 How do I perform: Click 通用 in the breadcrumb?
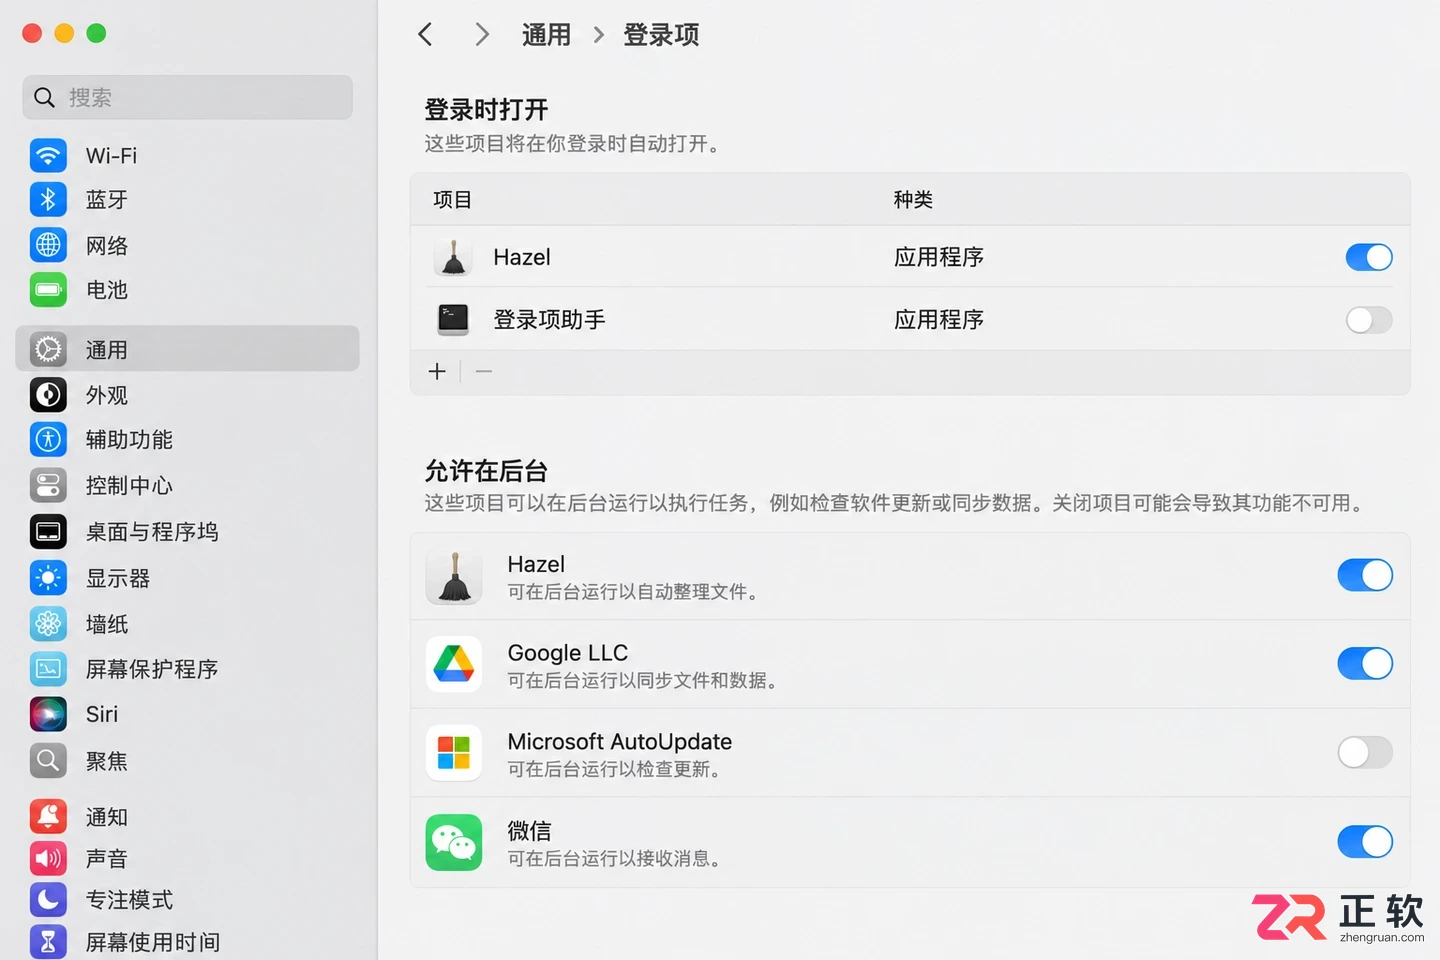coord(546,35)
